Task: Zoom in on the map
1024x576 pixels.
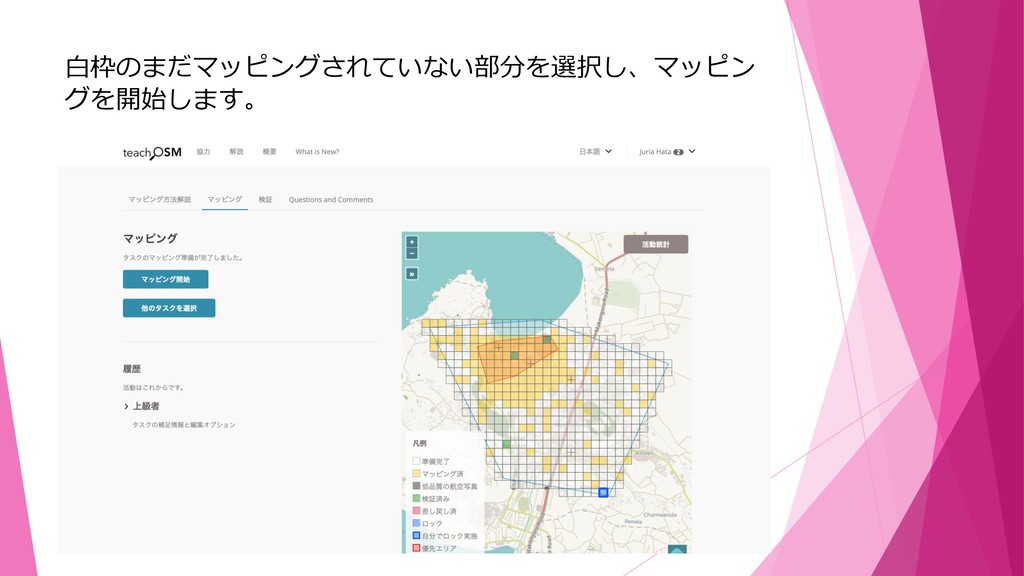Action: pyautogui.click(x=411, y=242)
